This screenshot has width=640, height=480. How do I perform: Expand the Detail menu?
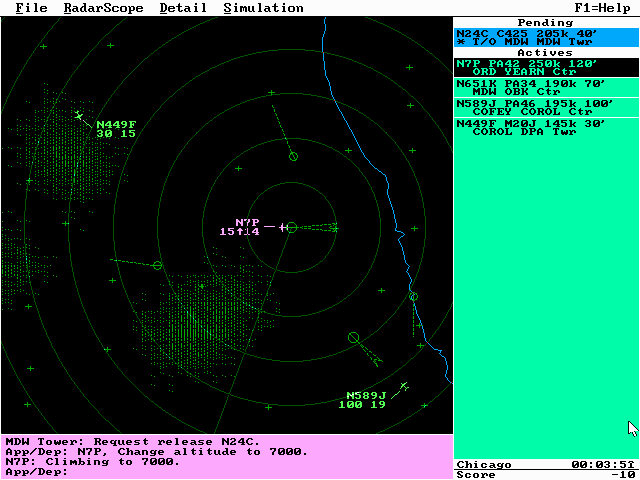(x=183, y=8)
